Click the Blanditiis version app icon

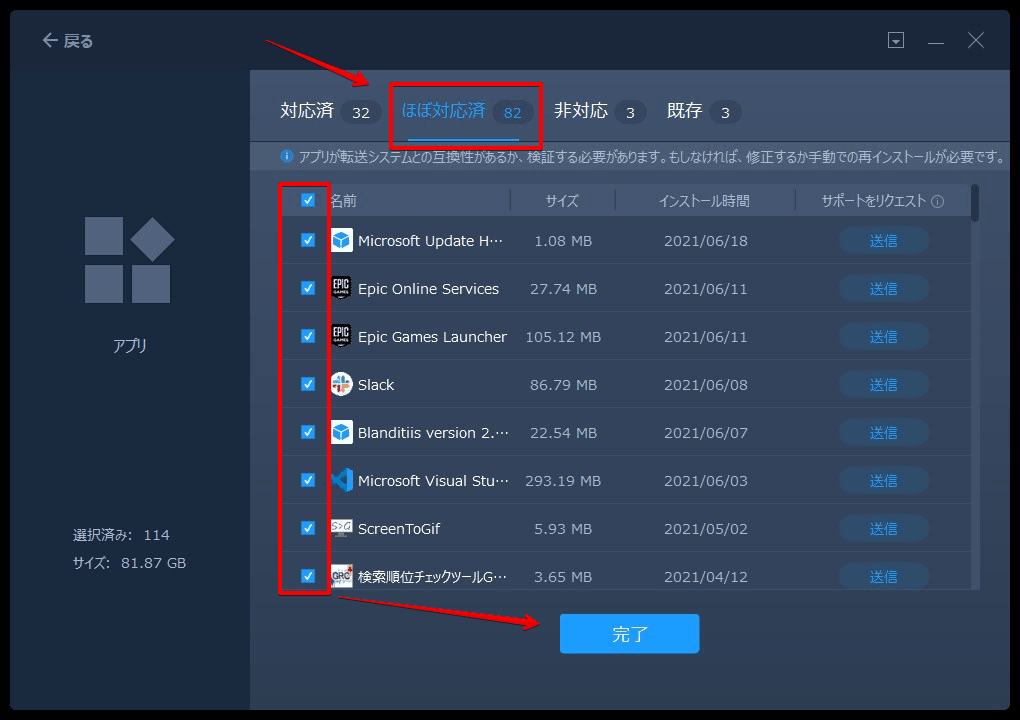click(x=342, y=433)
